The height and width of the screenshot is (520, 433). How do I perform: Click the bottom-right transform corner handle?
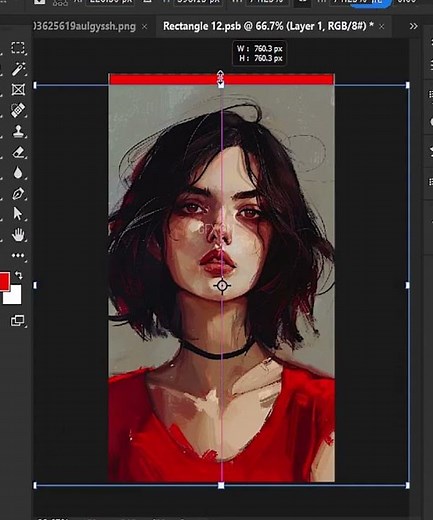(x=408, y=485)
